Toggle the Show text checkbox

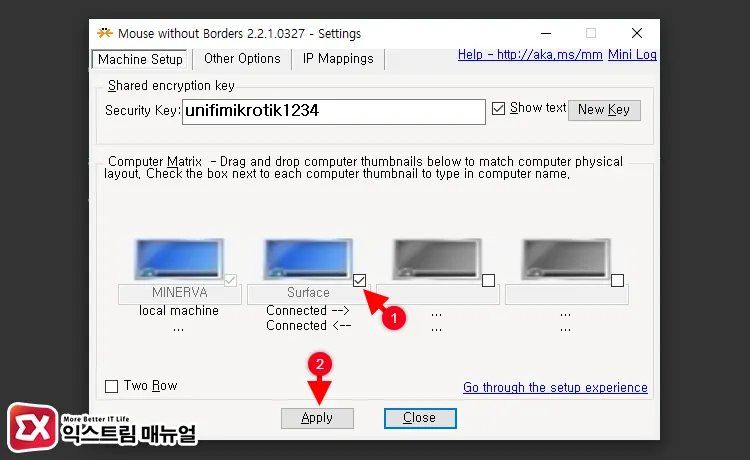pos(499,108)
